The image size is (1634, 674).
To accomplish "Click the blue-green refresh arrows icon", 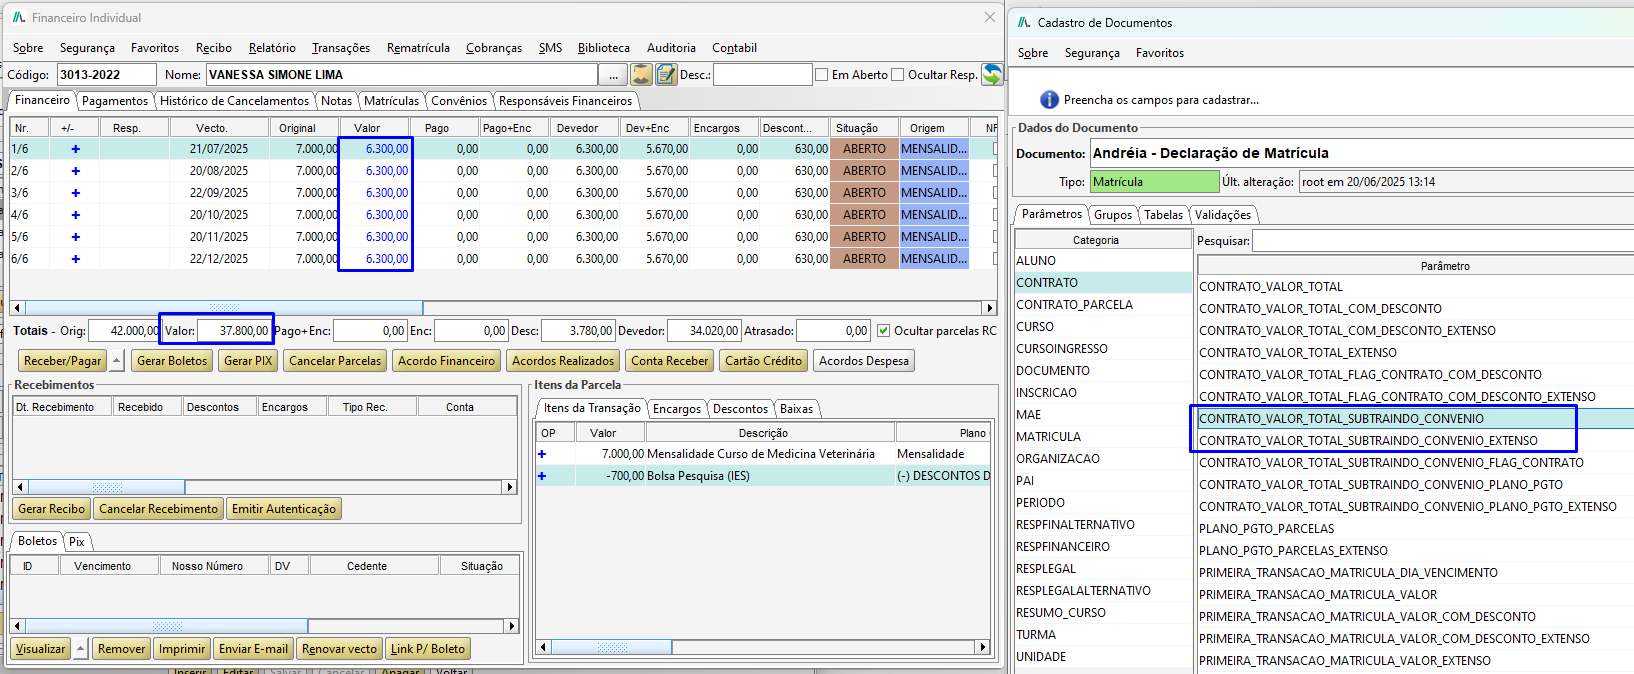I will coord(992,75).
